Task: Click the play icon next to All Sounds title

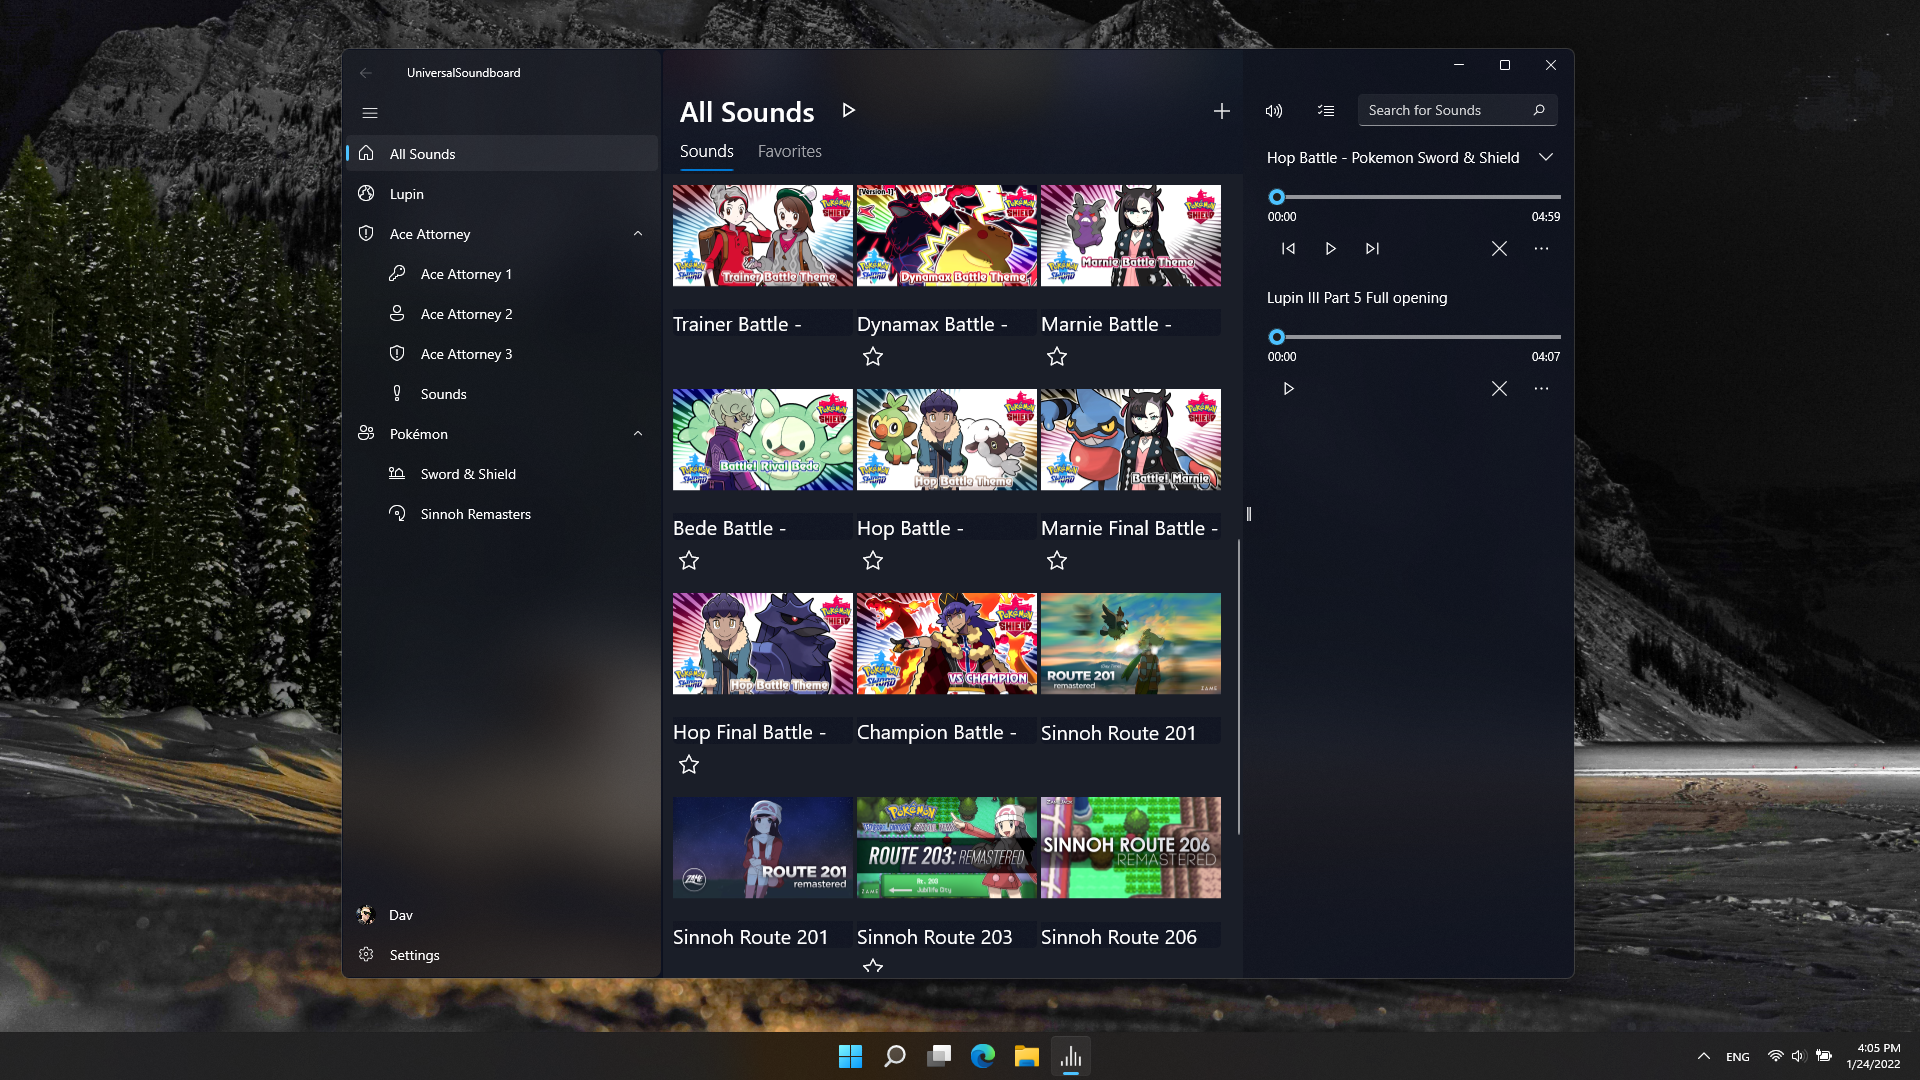Action: [848, 110]
